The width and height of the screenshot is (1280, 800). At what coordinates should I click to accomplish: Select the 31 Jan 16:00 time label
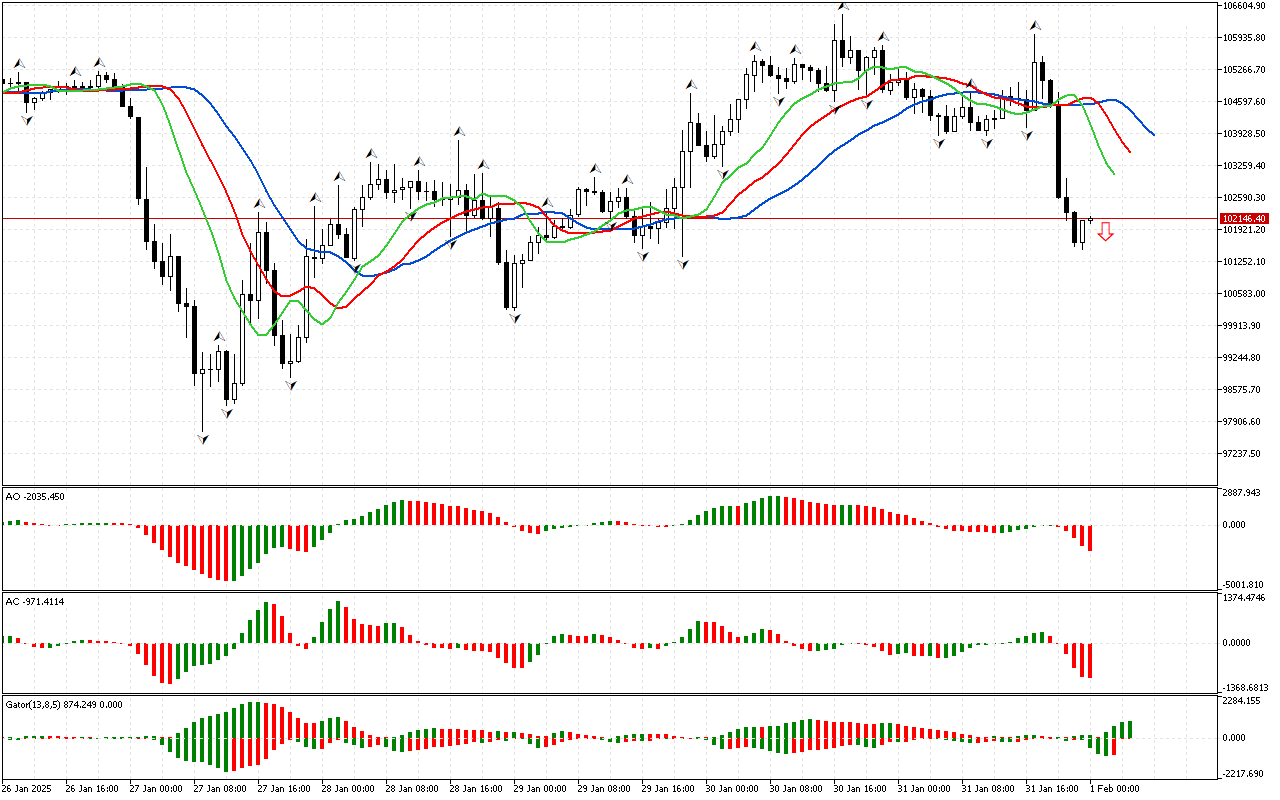(1050, 789)
